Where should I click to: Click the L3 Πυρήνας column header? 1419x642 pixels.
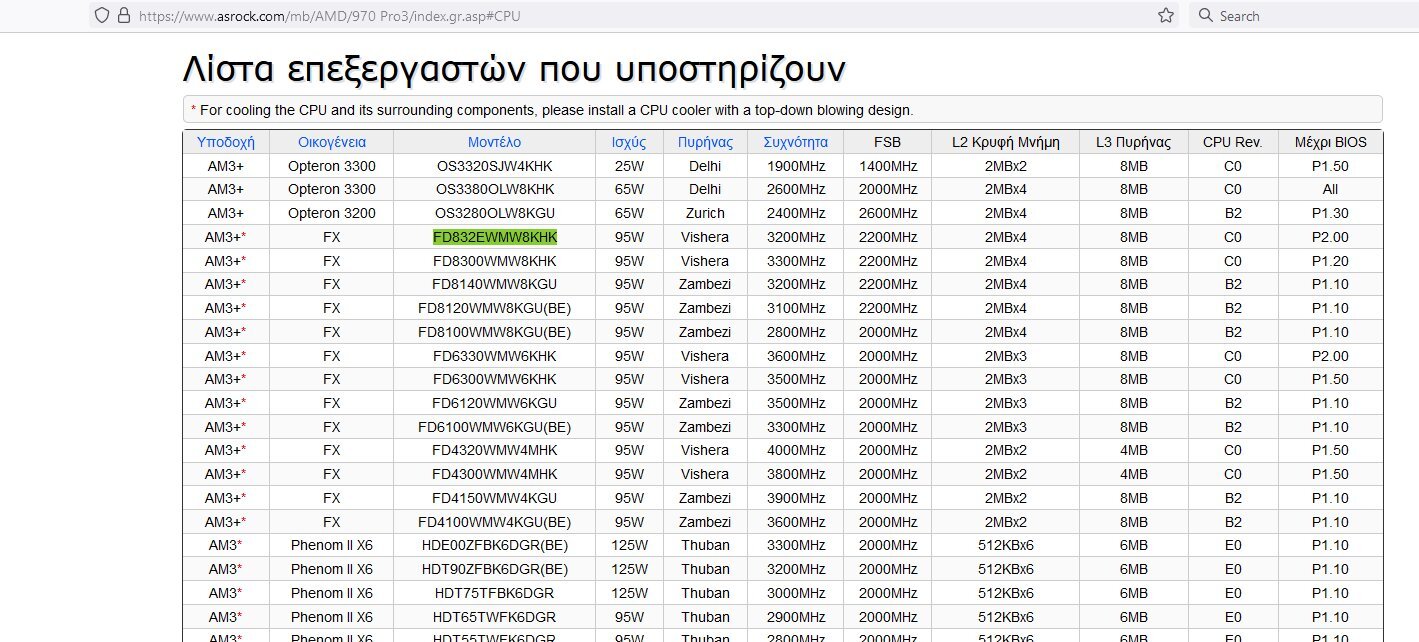tap(1134, 142)
